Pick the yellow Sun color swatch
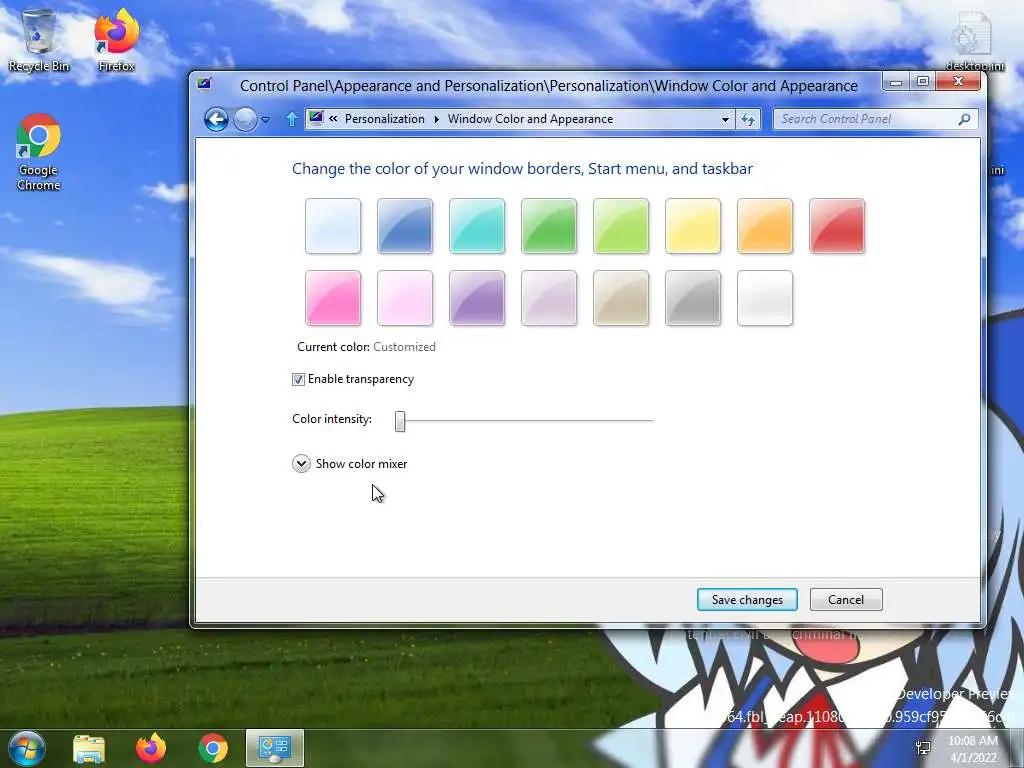The image size is (1024, 768). click(x=693, y=226)
